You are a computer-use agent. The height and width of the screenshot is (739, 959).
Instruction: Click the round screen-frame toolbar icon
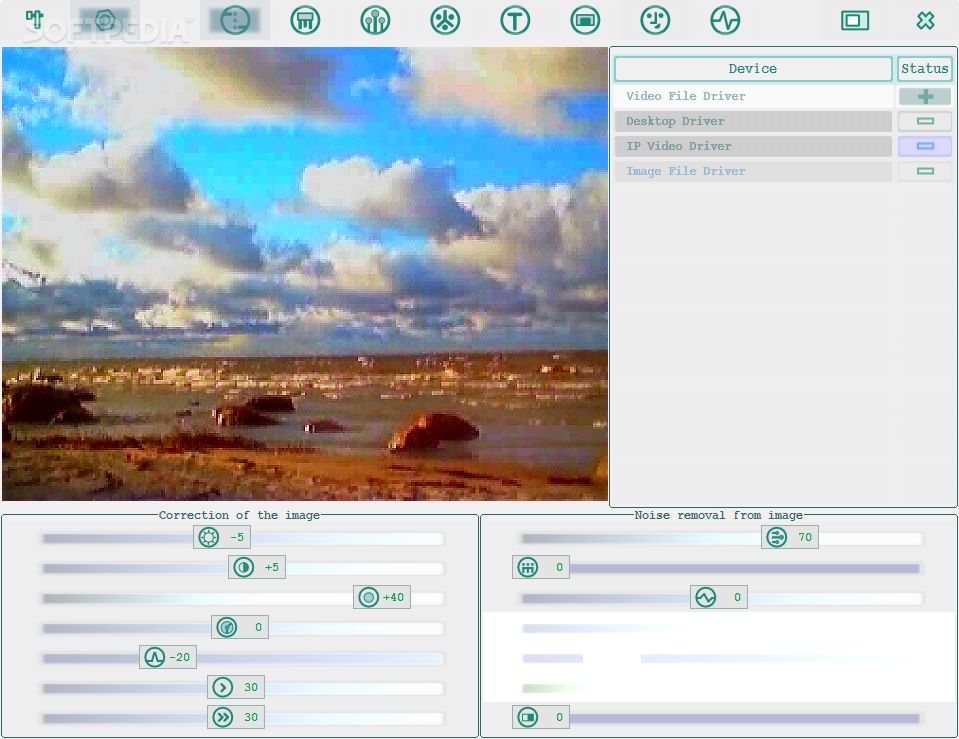coord(585,20)
